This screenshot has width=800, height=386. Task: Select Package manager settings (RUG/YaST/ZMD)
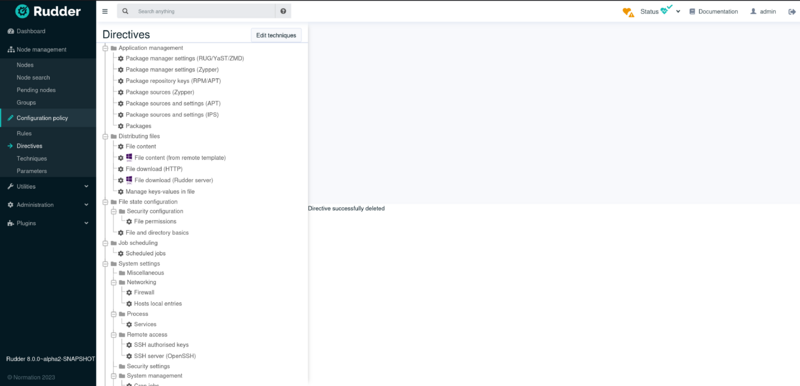point(185,59)
